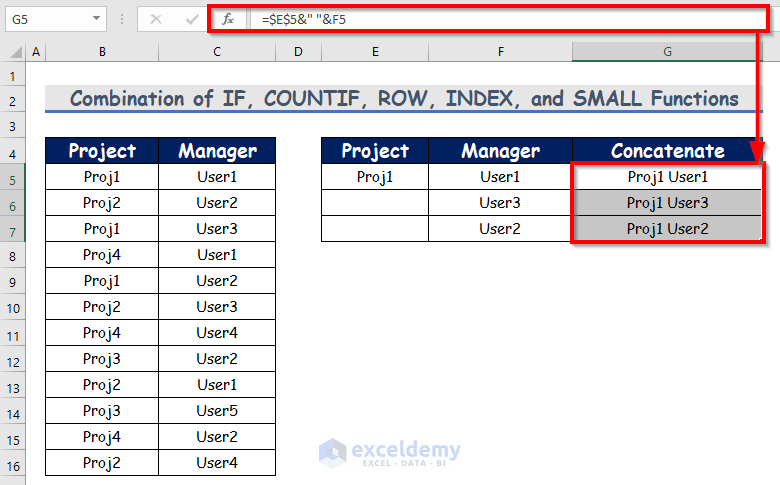Select row 2 header
This screenshot has height=485, width=780.
point(12,101)
